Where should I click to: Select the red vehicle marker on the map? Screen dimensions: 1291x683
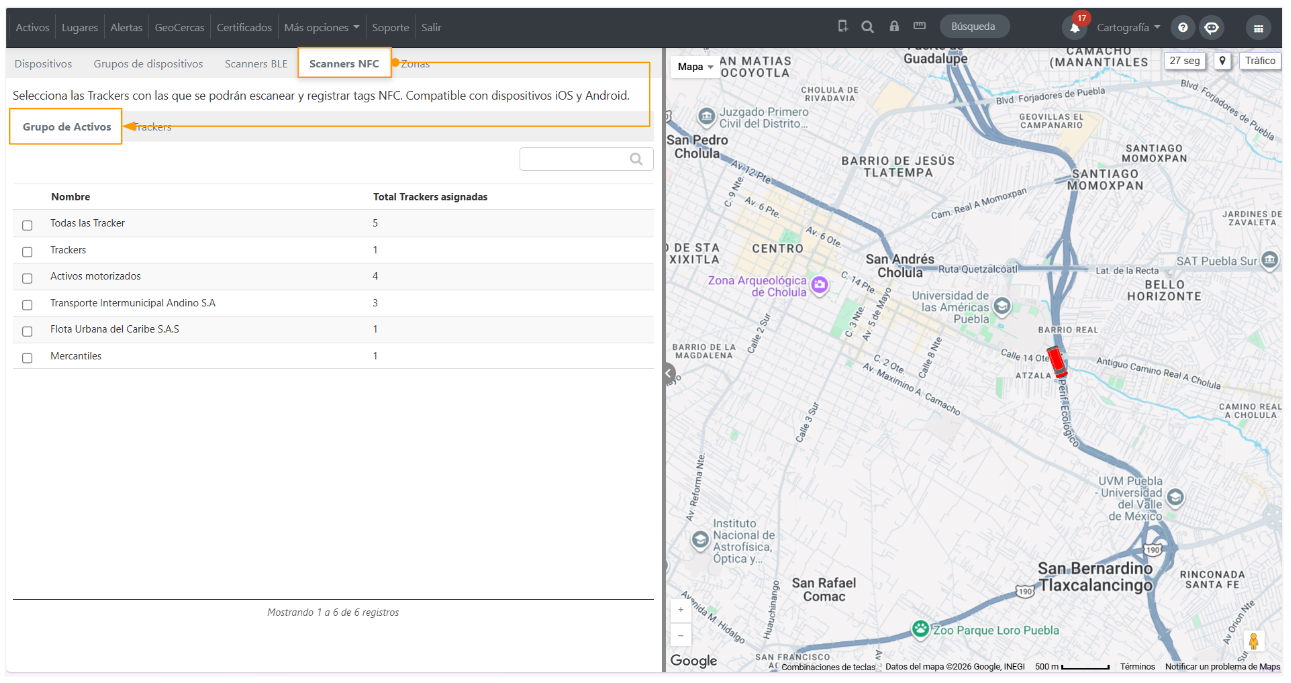coord(1057,361)
